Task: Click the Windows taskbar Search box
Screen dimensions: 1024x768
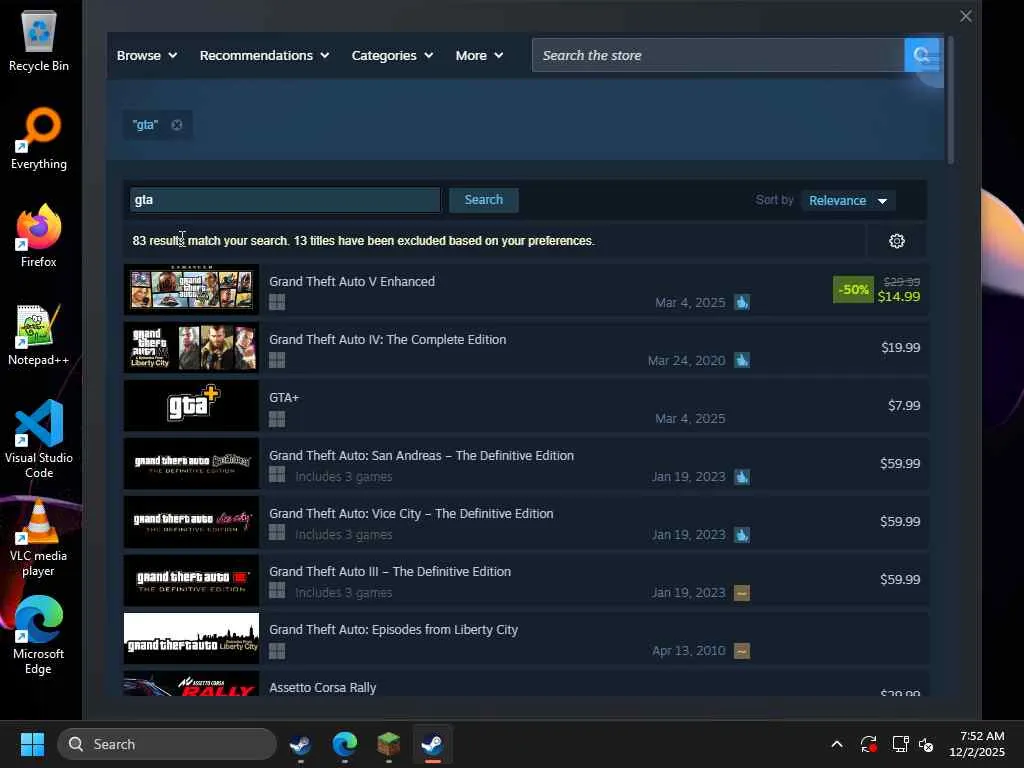Action: tap(167, 744)
